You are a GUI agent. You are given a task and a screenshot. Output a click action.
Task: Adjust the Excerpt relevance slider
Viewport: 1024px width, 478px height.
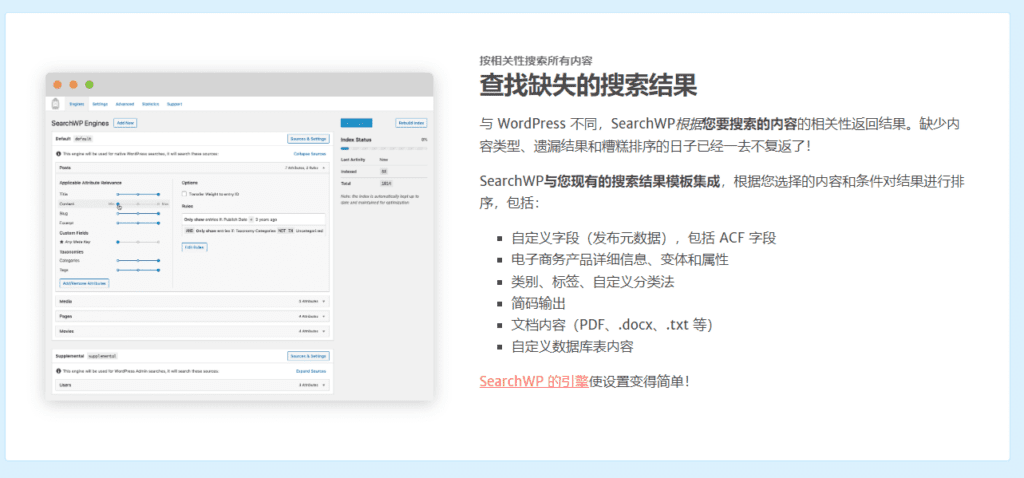point(138,223)
